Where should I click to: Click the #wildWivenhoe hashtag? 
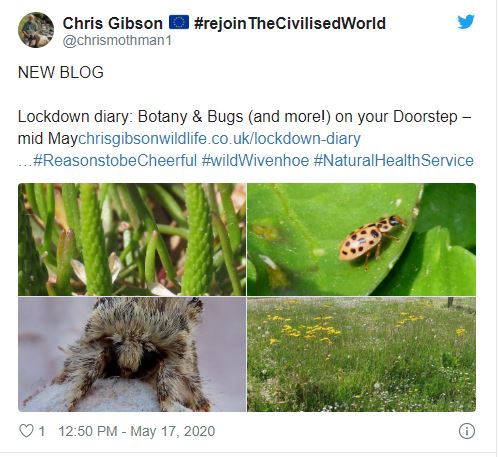tap(255, 160)
